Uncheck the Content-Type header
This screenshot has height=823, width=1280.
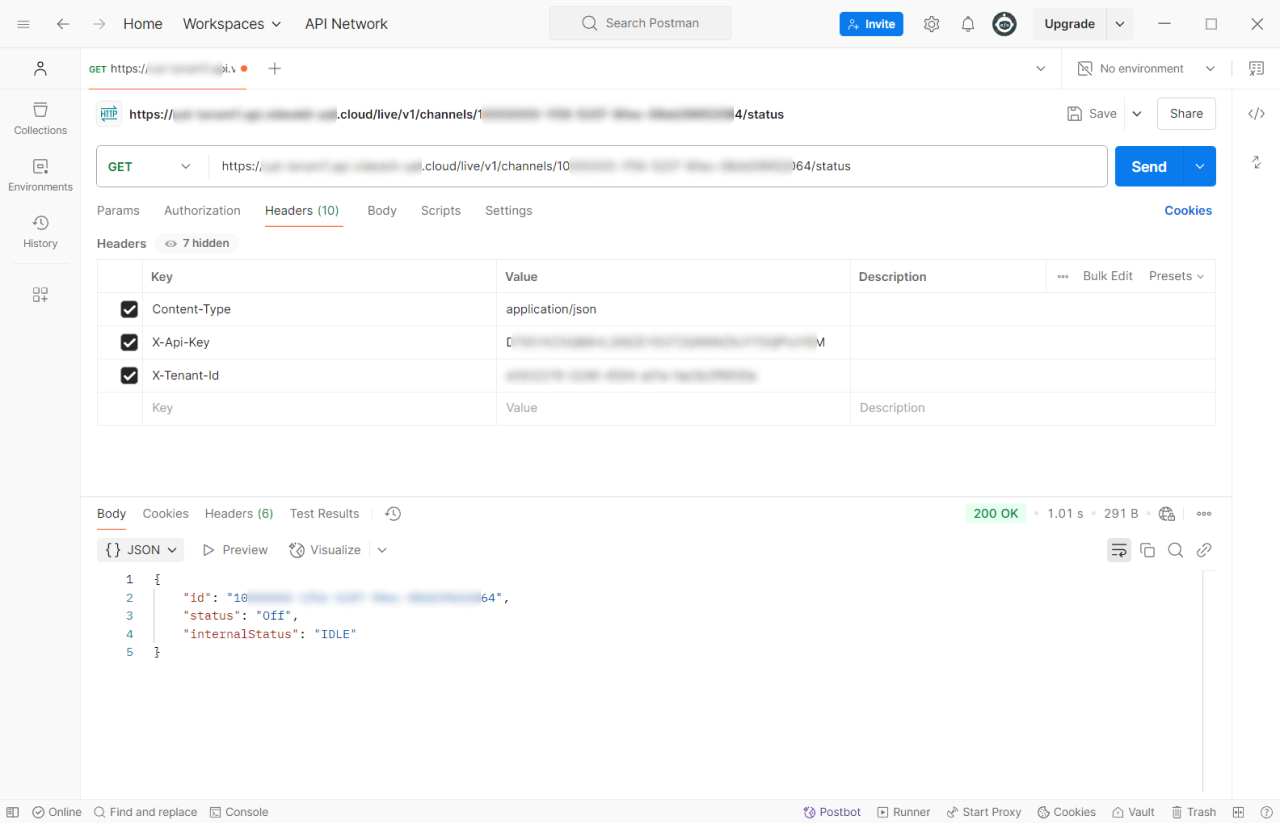[129, 309]
